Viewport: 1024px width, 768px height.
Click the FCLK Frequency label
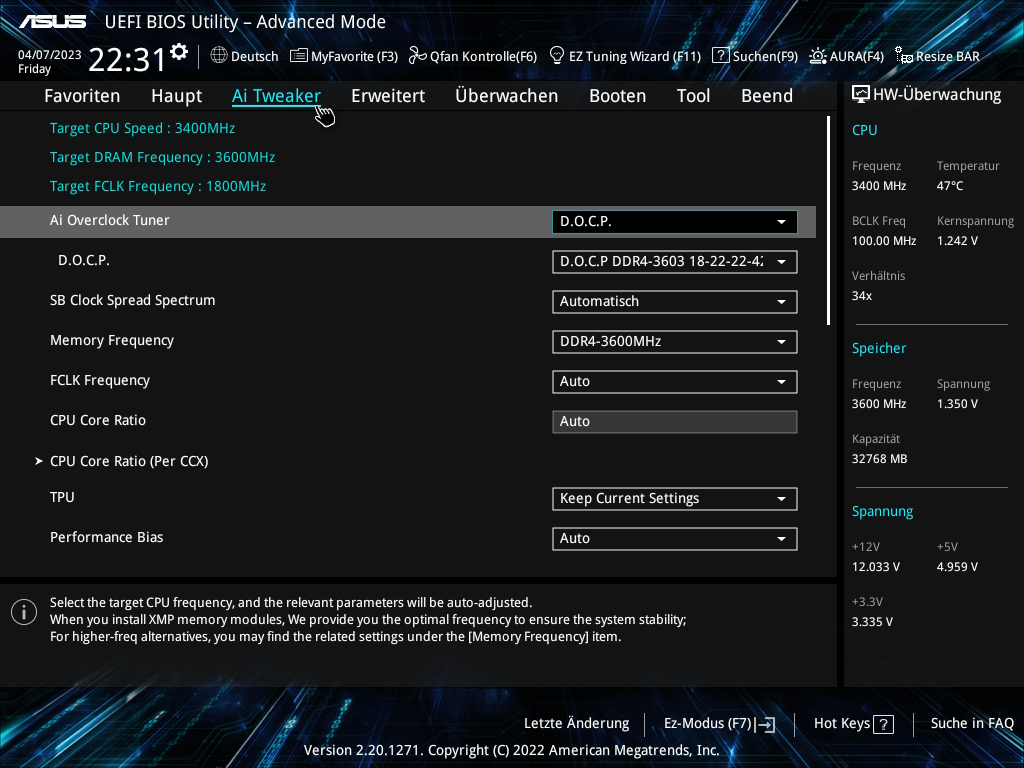[100, 380]
